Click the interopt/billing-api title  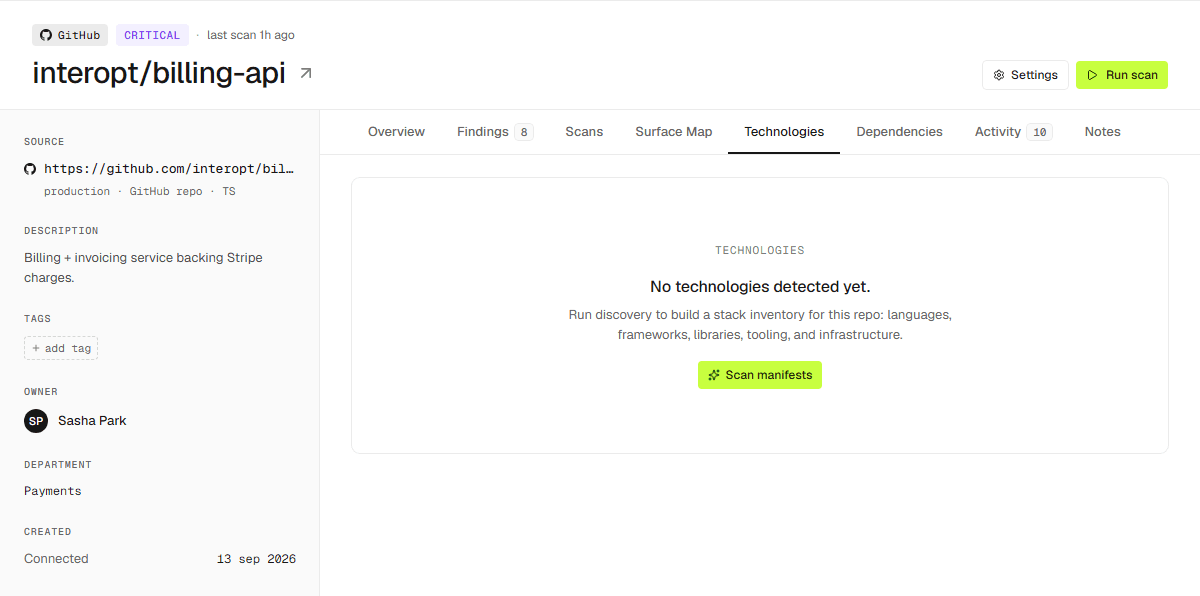pyautogui.click(x=159, y=73)
